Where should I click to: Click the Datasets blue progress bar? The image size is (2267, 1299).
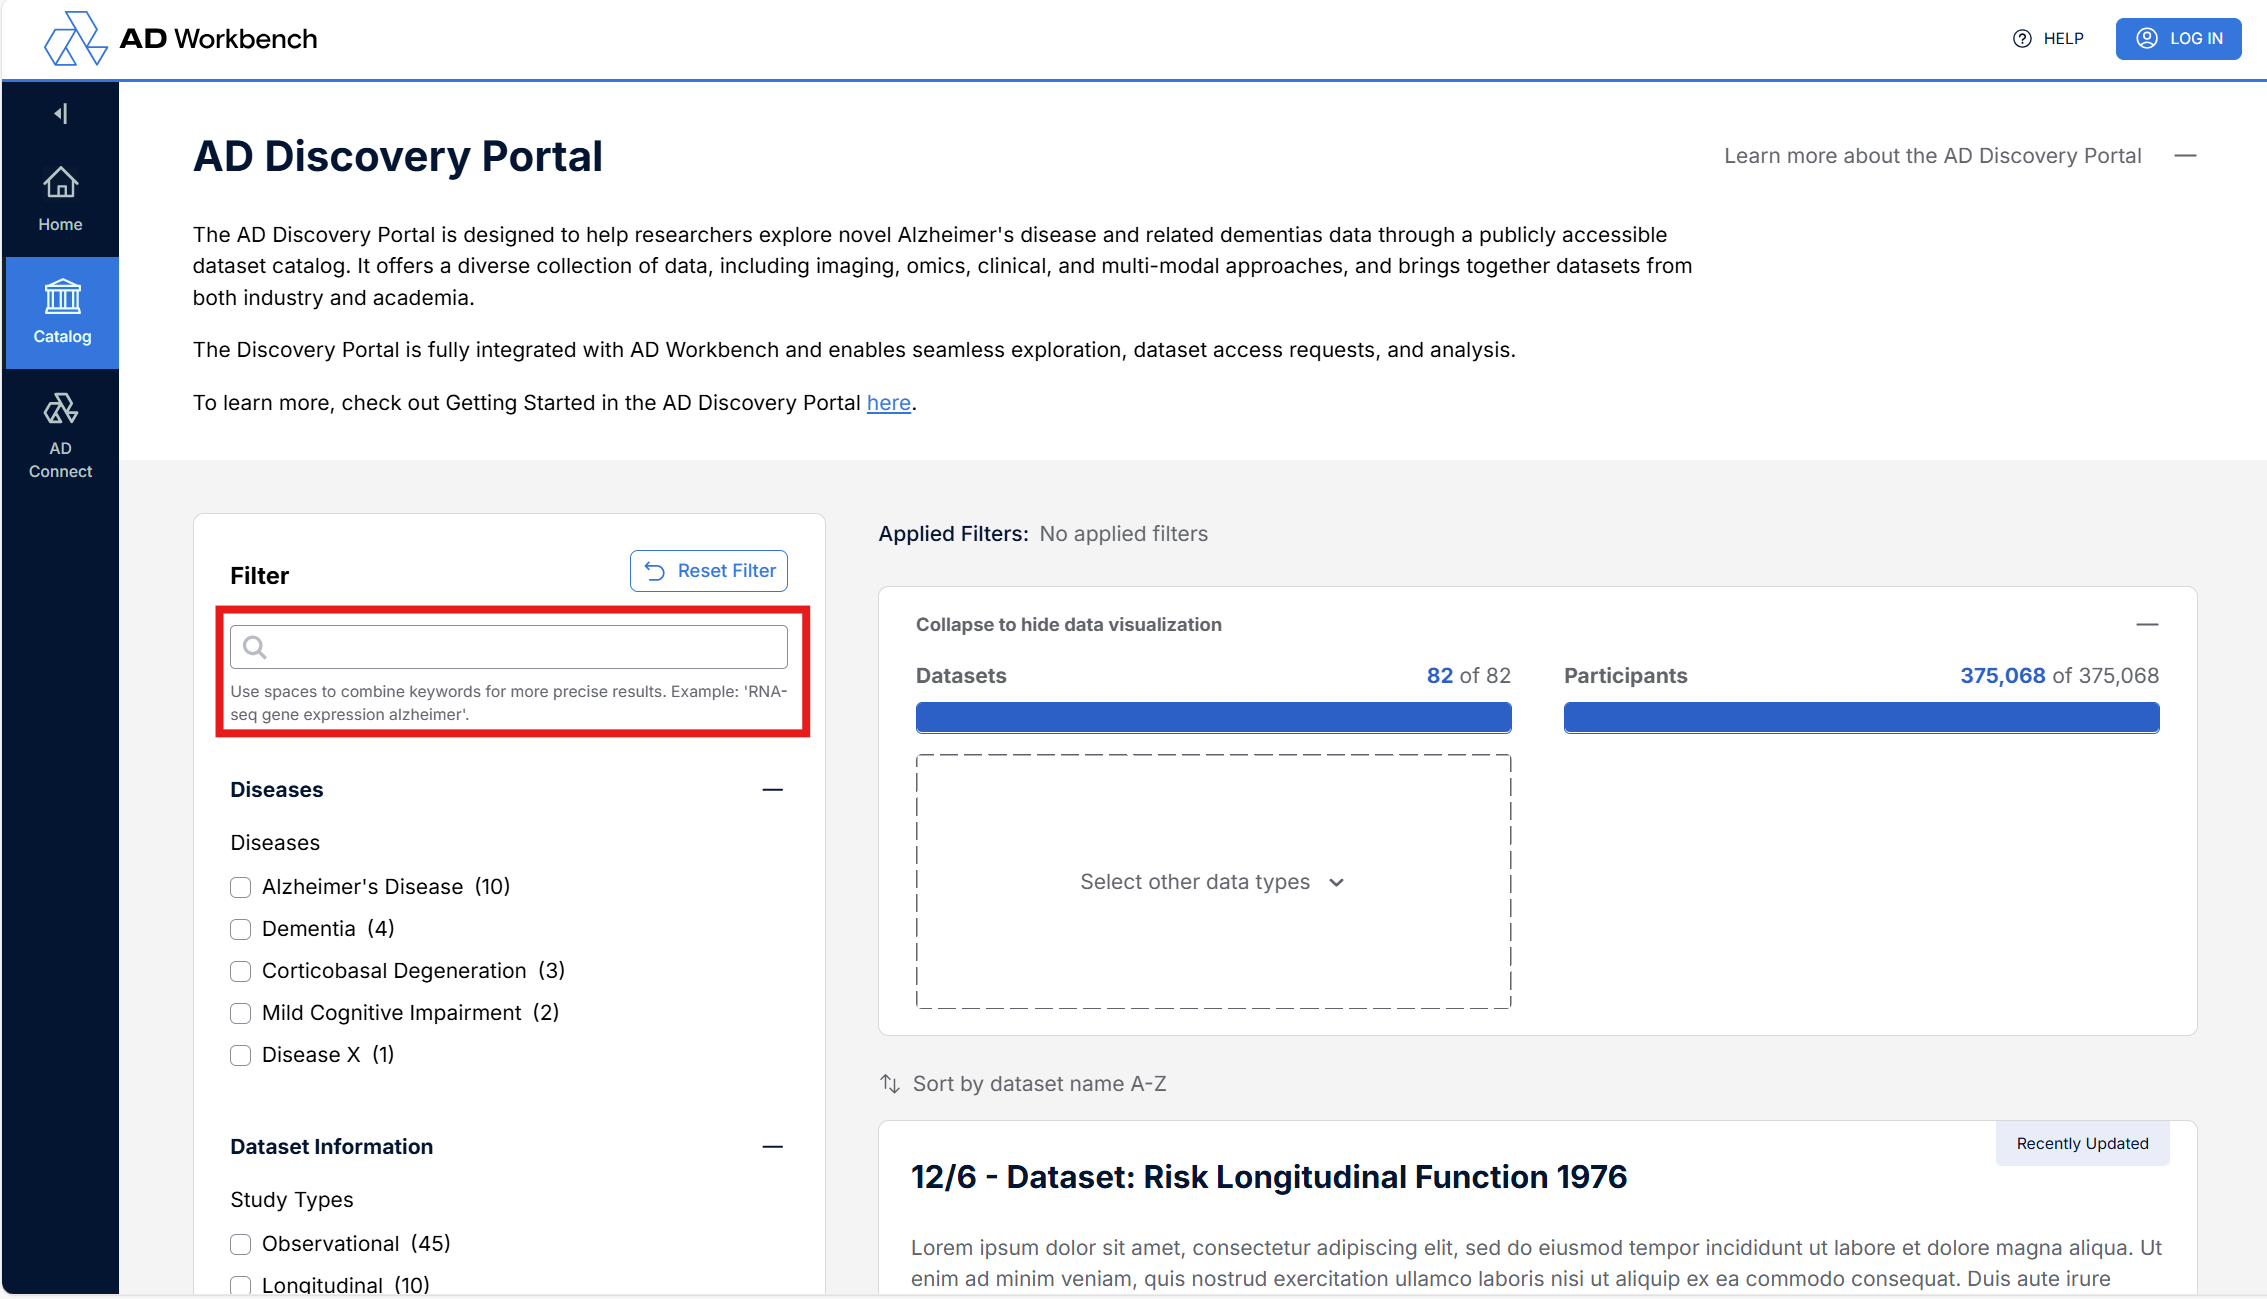click(x=1213, y=718)
